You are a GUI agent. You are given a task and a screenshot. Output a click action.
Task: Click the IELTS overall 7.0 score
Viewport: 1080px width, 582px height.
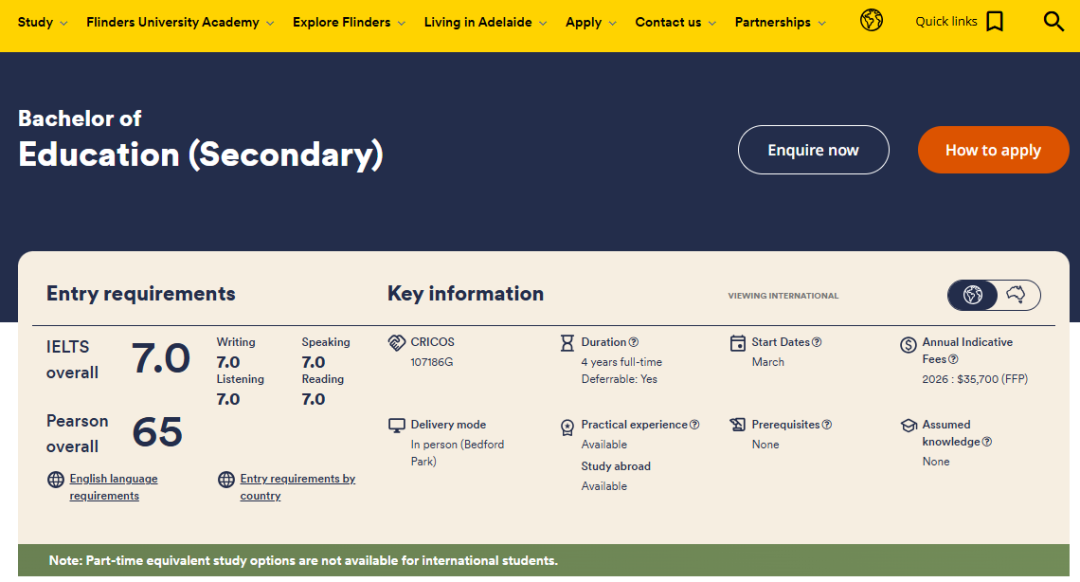160,359
